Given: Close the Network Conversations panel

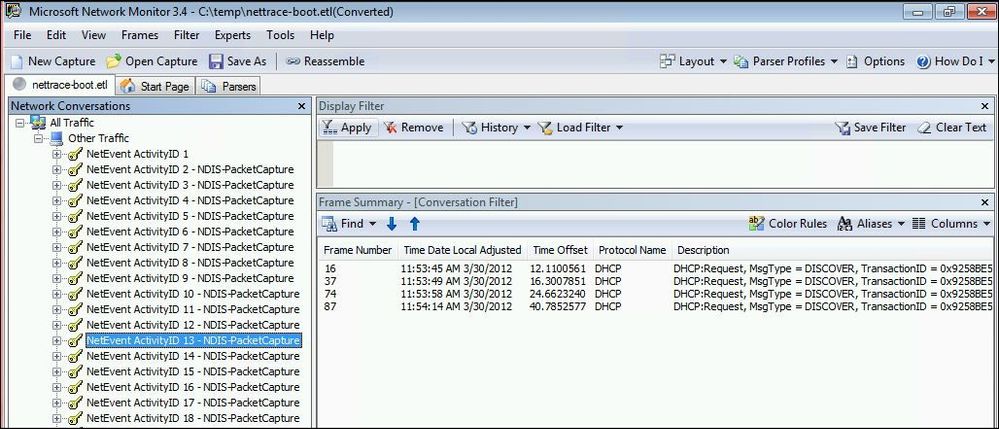Looking at the screenshot, I should click(x=301, y=106).
